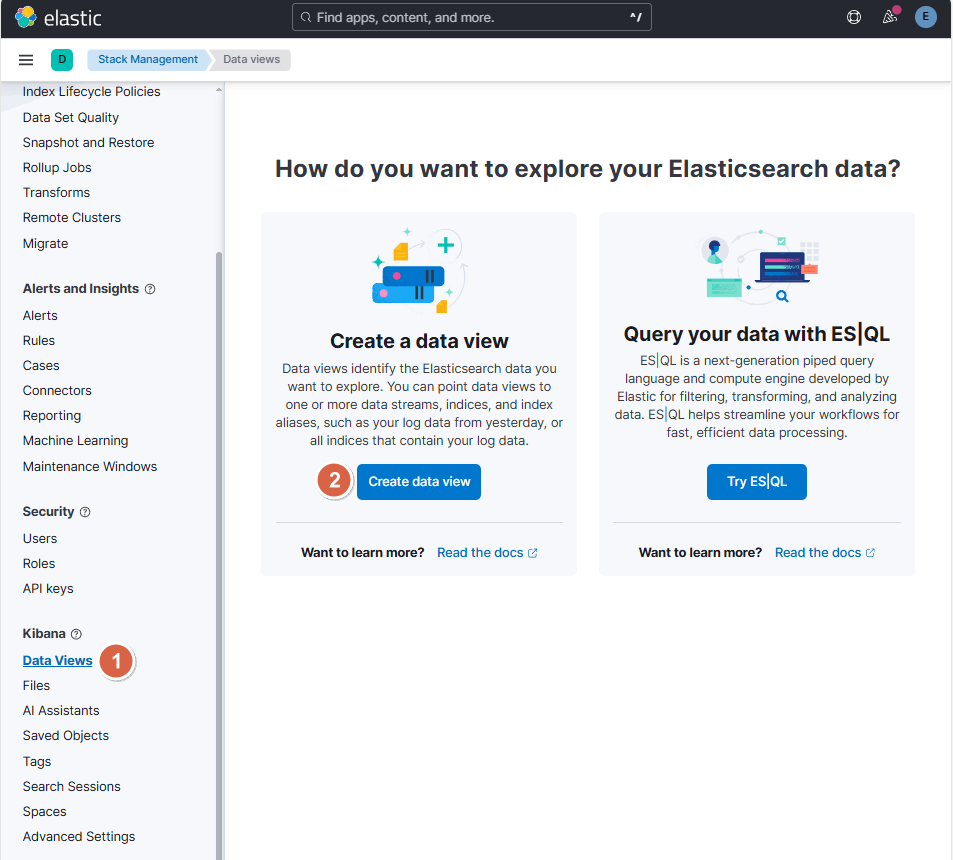The image size is (953, 860).
Task: Open Spaces in sidebar
Action: 44,811
